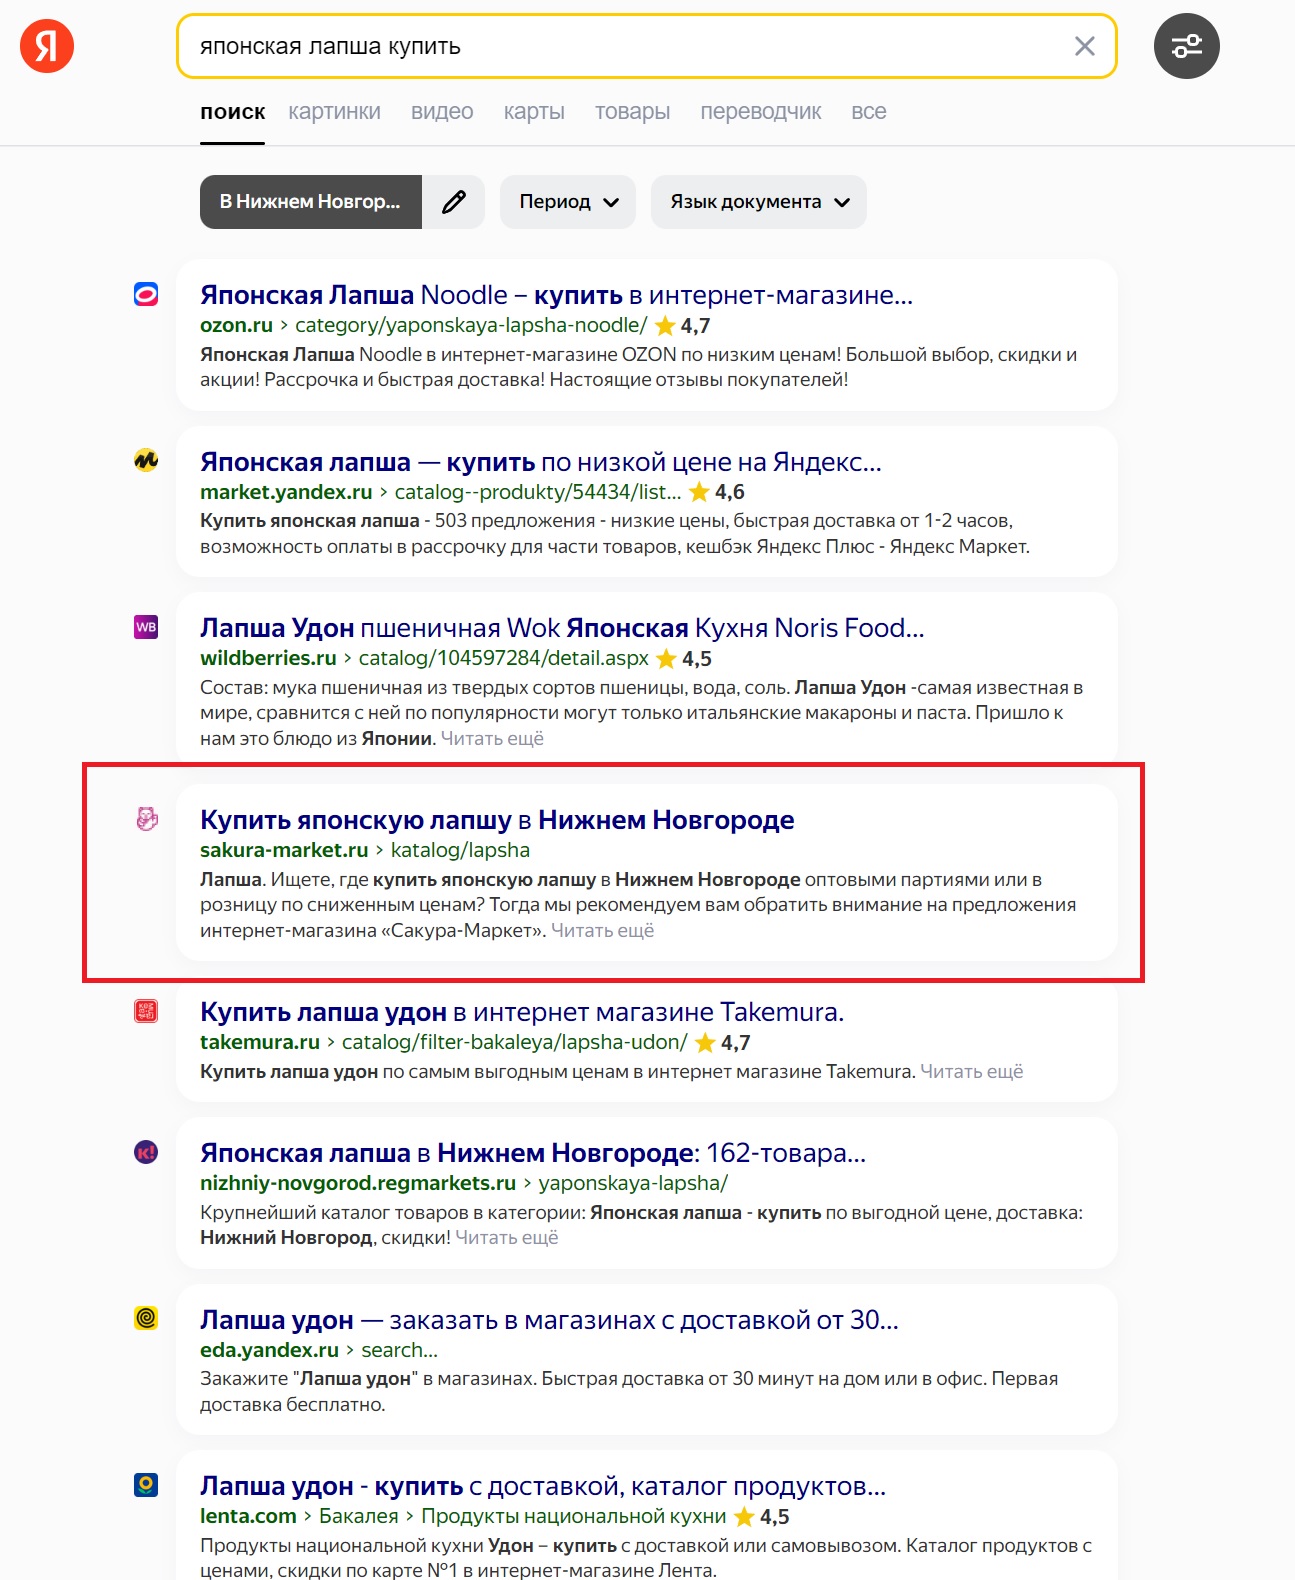This screenshot has height=1580, width=1295.
Task: Open 'Продукты национальной кухни' breadcrumb link
Action: point(574,1516)
